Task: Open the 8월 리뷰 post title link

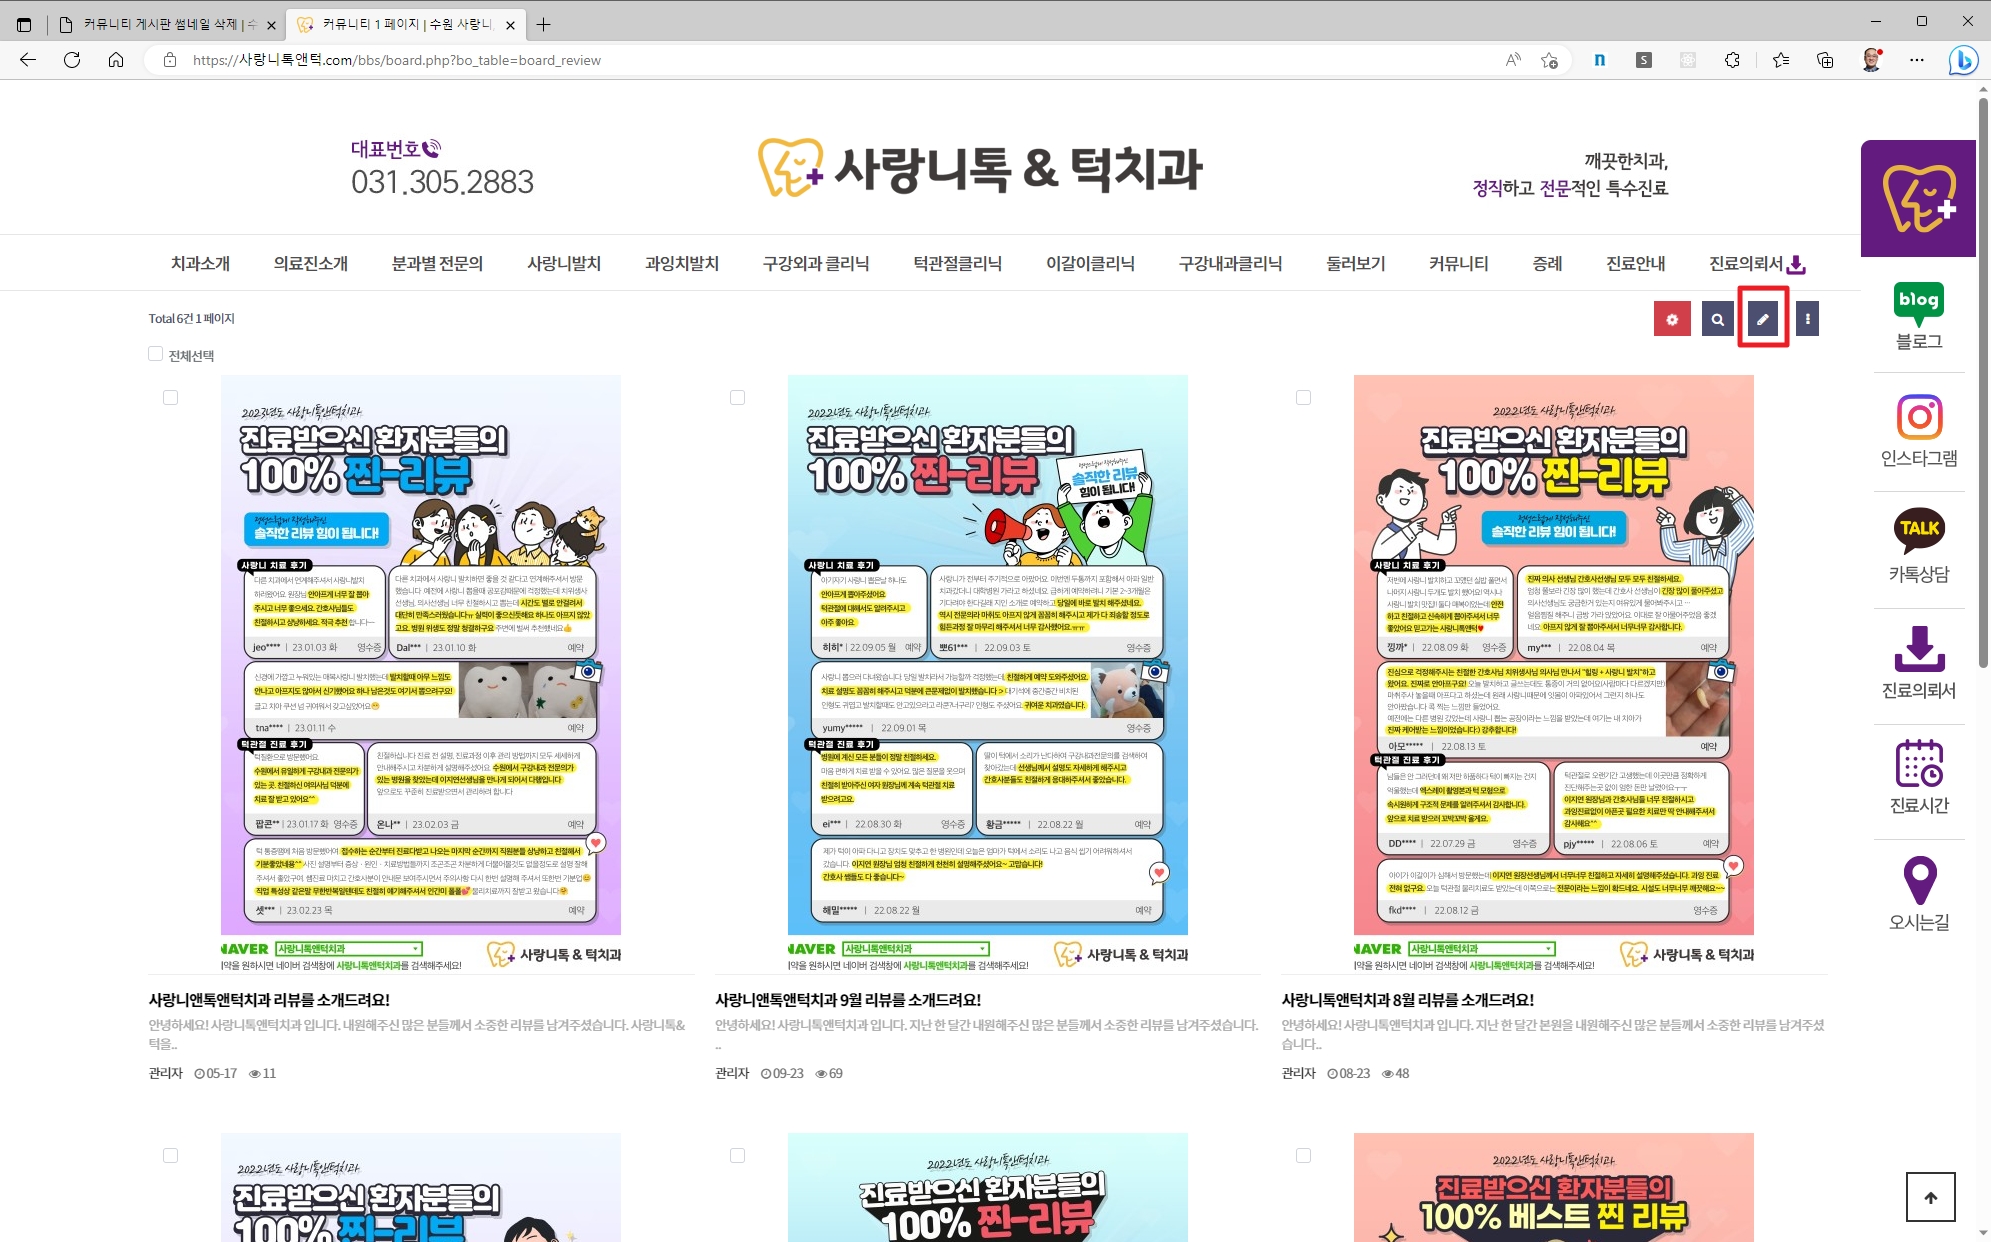Action: (1407, 1000)
